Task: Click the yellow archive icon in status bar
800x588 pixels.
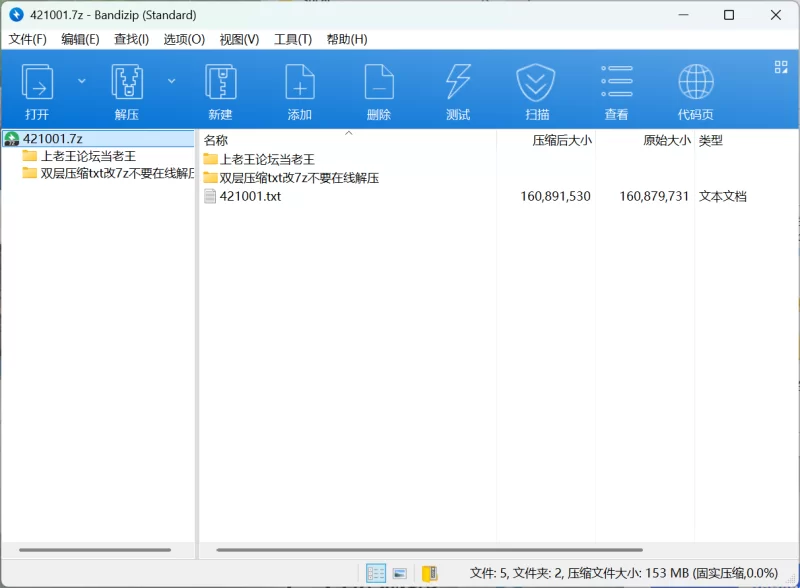Action: pyautogui.click(x=429, y=573)
